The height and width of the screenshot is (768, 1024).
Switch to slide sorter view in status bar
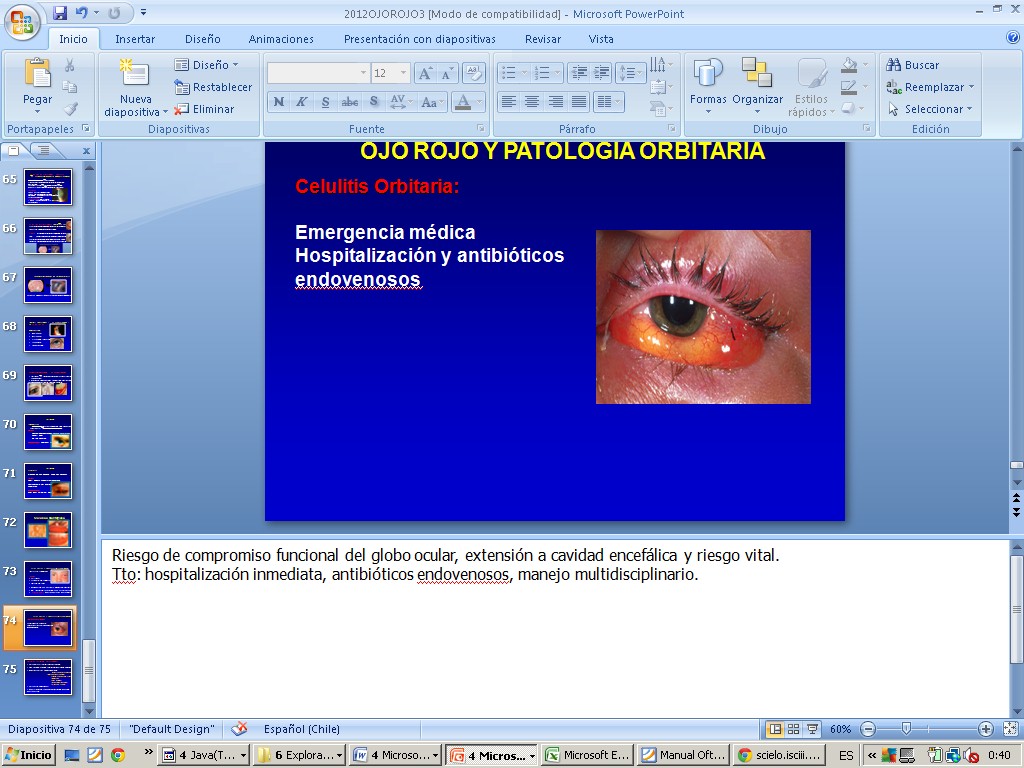click(793, 729)
